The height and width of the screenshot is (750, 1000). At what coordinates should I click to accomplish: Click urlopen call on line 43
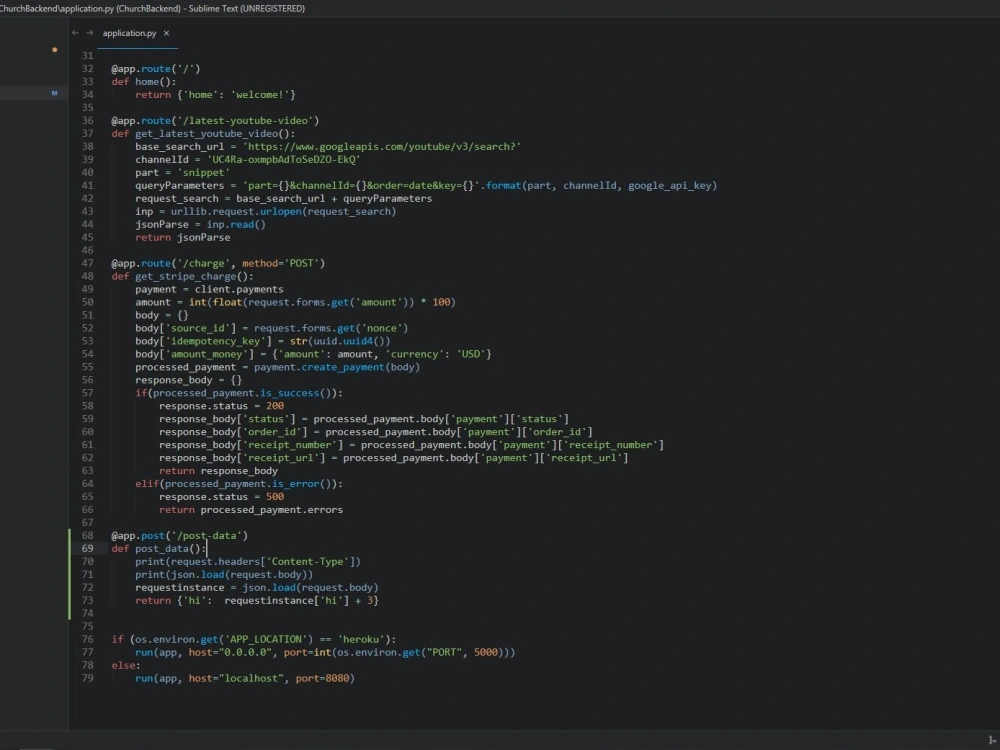pyautogui.click(x=280, y=211)
